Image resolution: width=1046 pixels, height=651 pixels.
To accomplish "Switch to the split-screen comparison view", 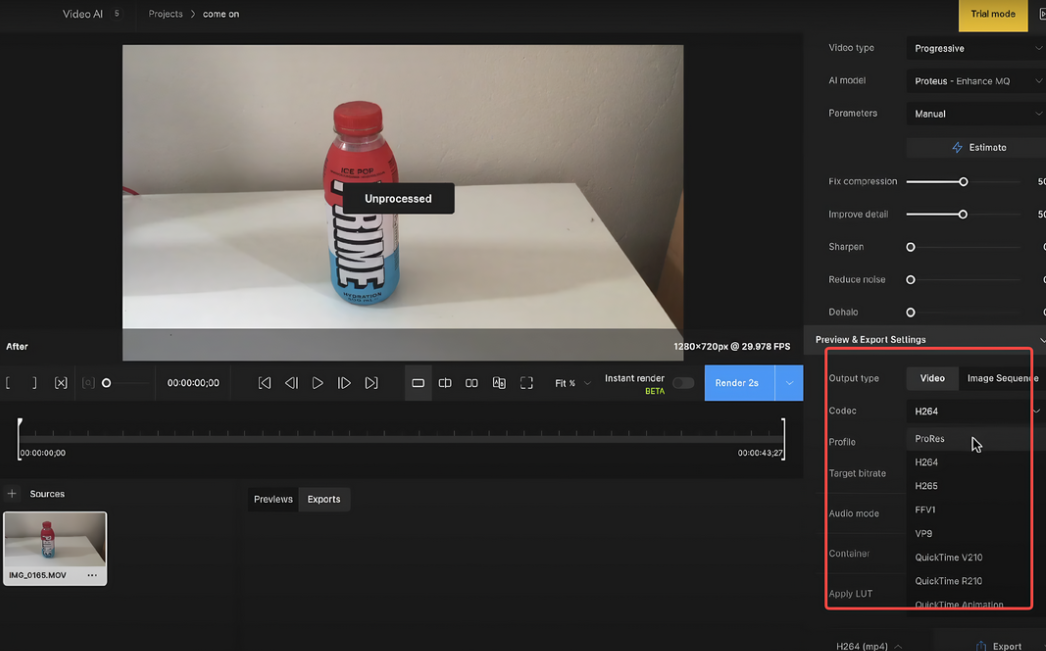I will [445, 383].
